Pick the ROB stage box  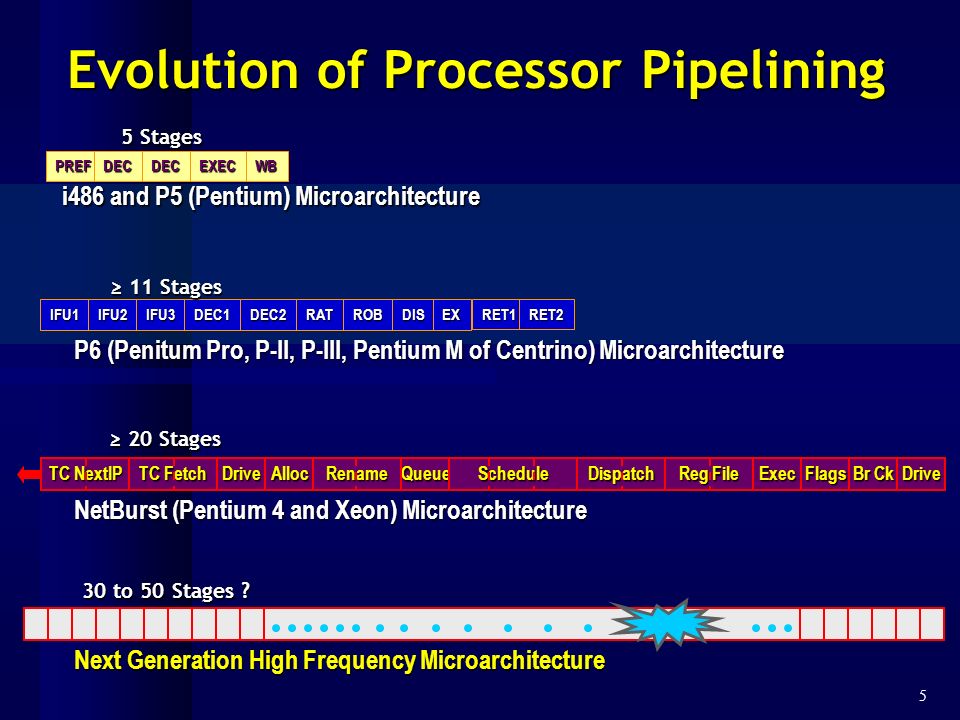coord(367,315)
